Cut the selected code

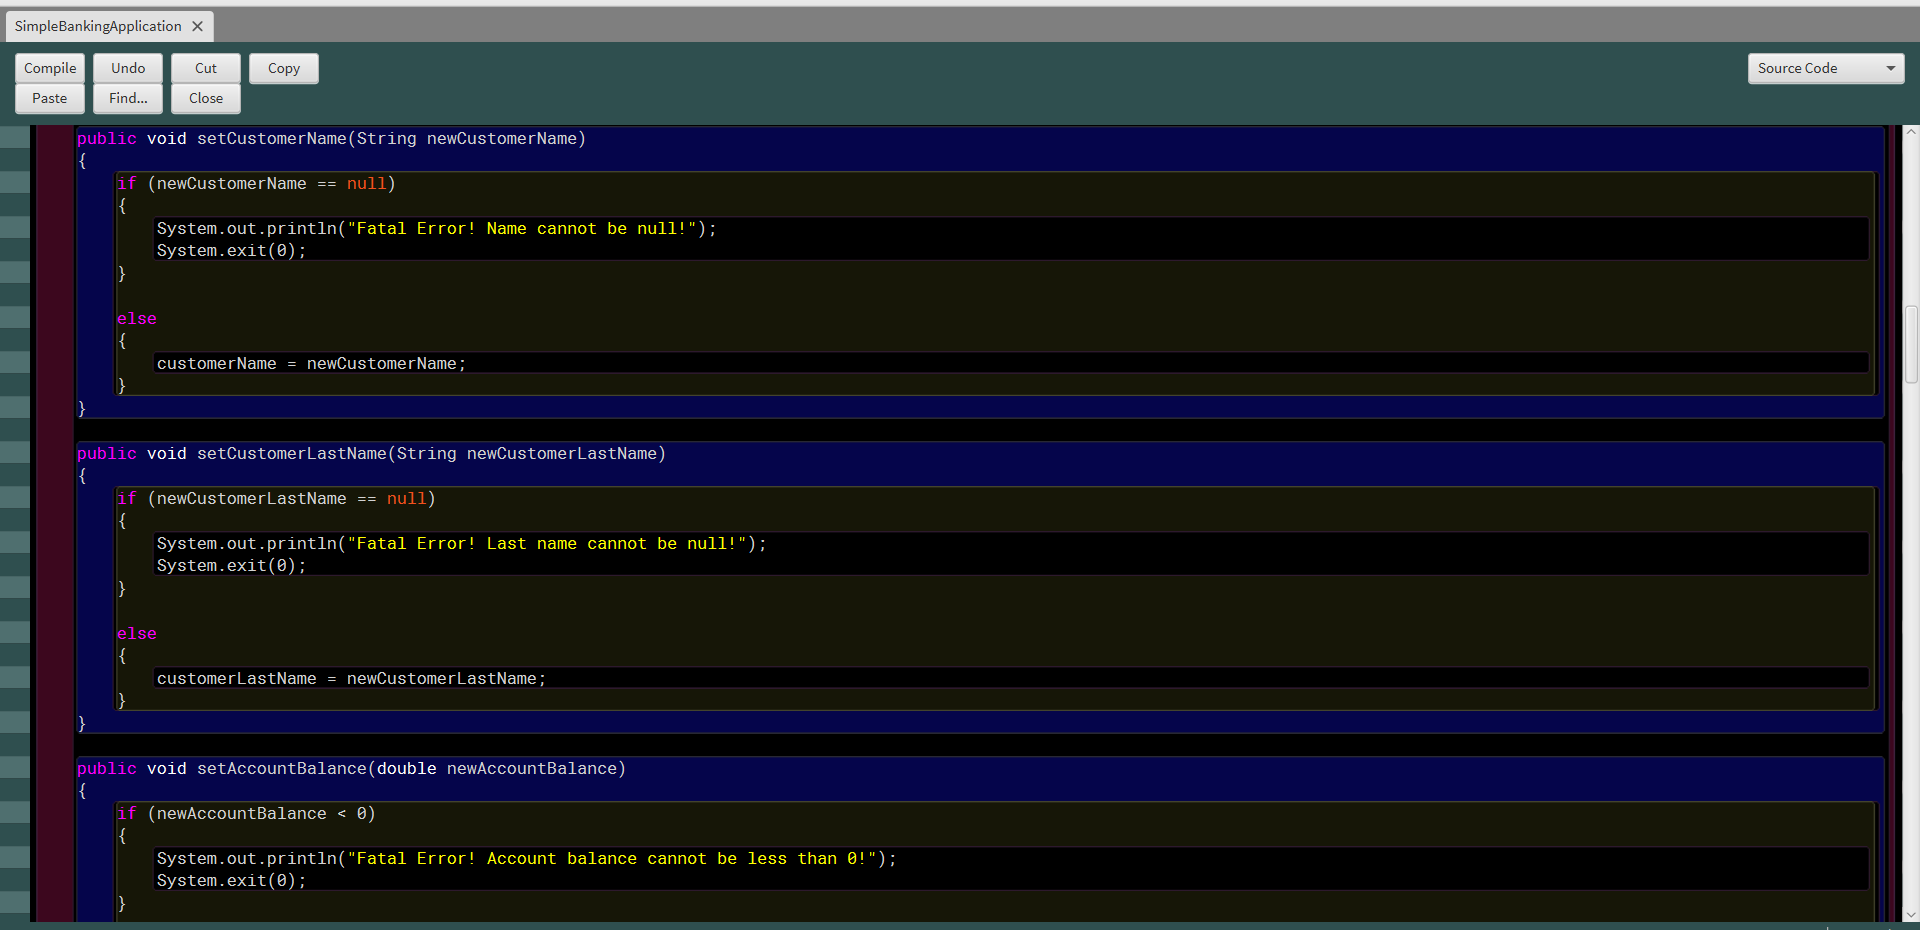(x=205, y=68)
